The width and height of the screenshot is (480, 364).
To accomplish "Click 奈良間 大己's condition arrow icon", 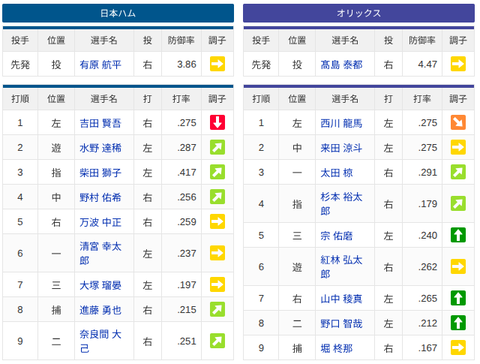I will (x=217, y=341).
